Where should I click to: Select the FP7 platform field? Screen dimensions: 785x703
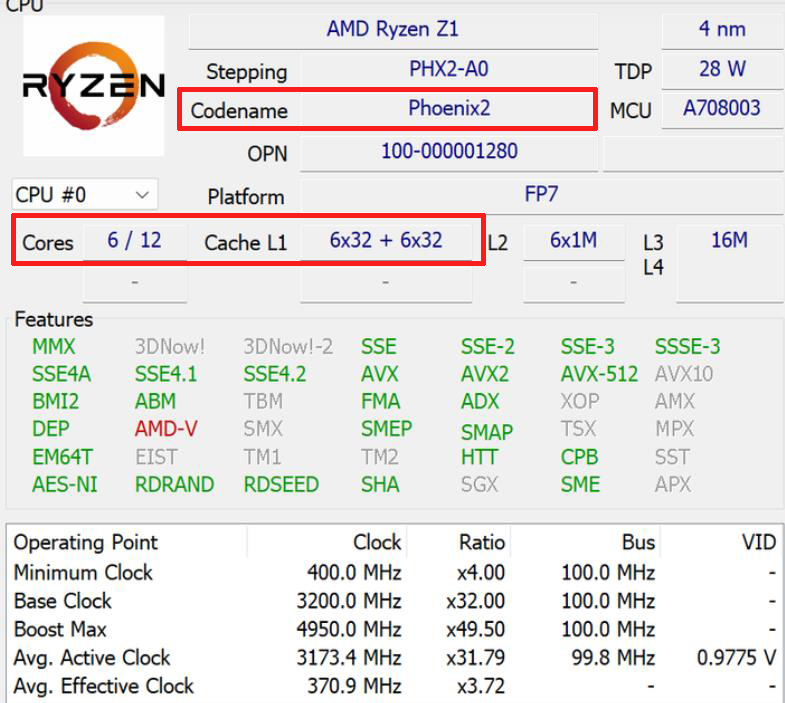(x=540, y=194)
